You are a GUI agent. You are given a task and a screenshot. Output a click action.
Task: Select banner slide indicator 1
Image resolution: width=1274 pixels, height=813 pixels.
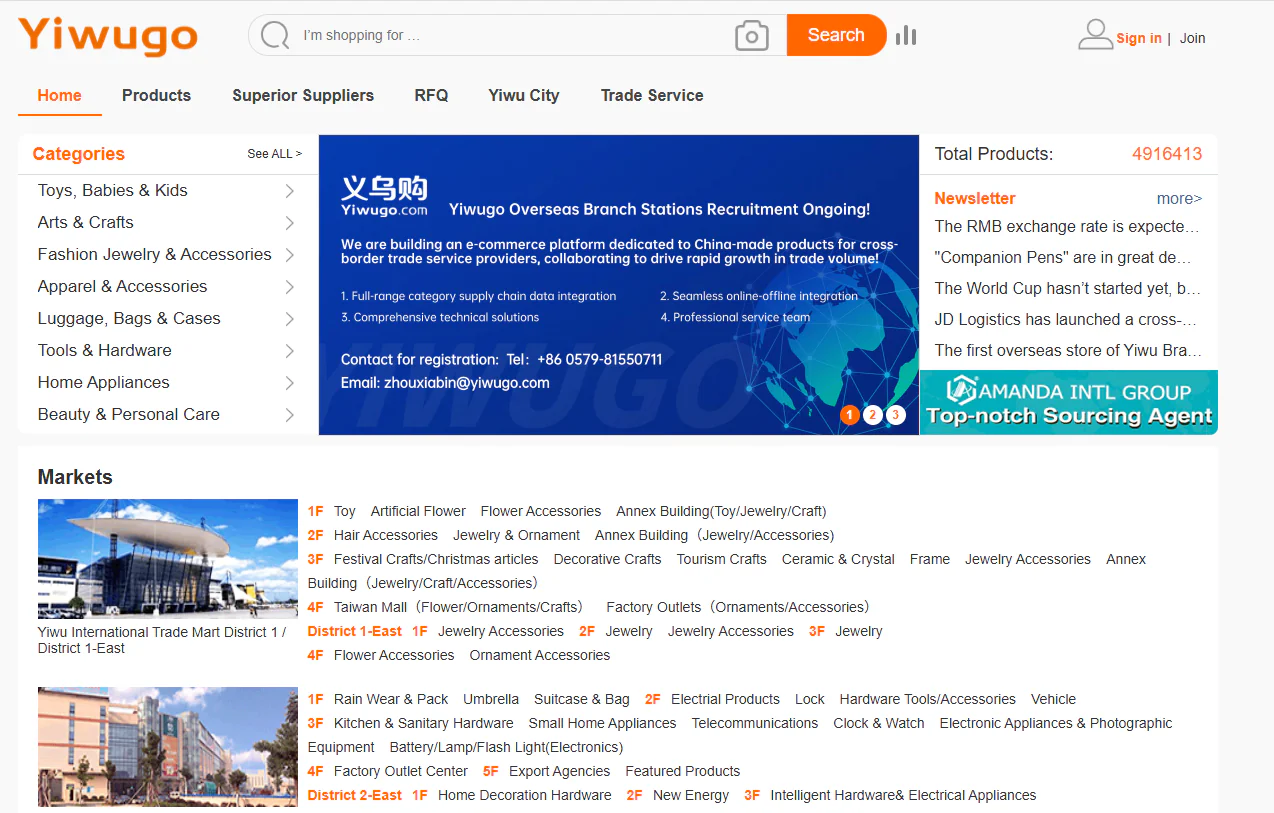pos(850,415)
